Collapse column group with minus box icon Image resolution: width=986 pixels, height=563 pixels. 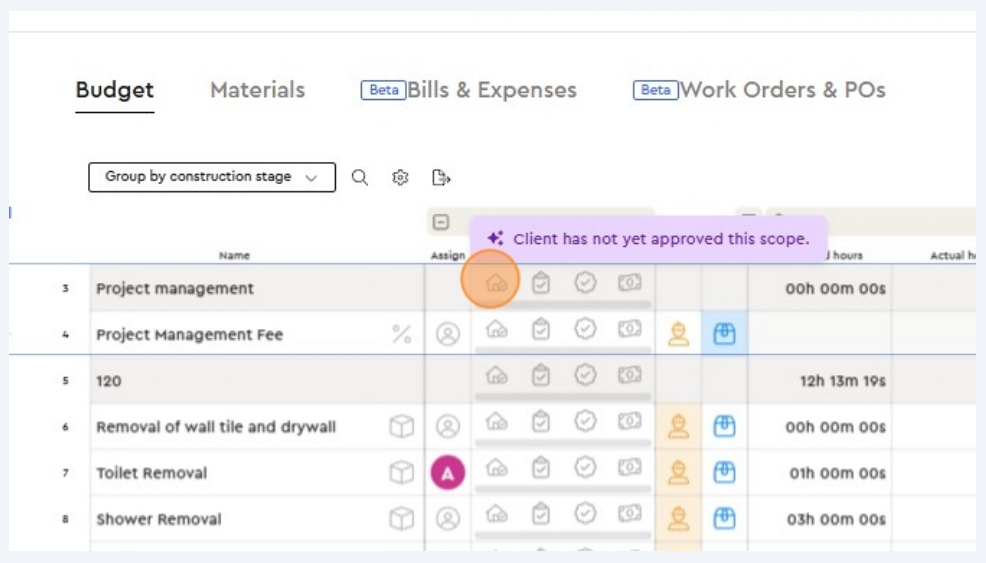point(441,223)
